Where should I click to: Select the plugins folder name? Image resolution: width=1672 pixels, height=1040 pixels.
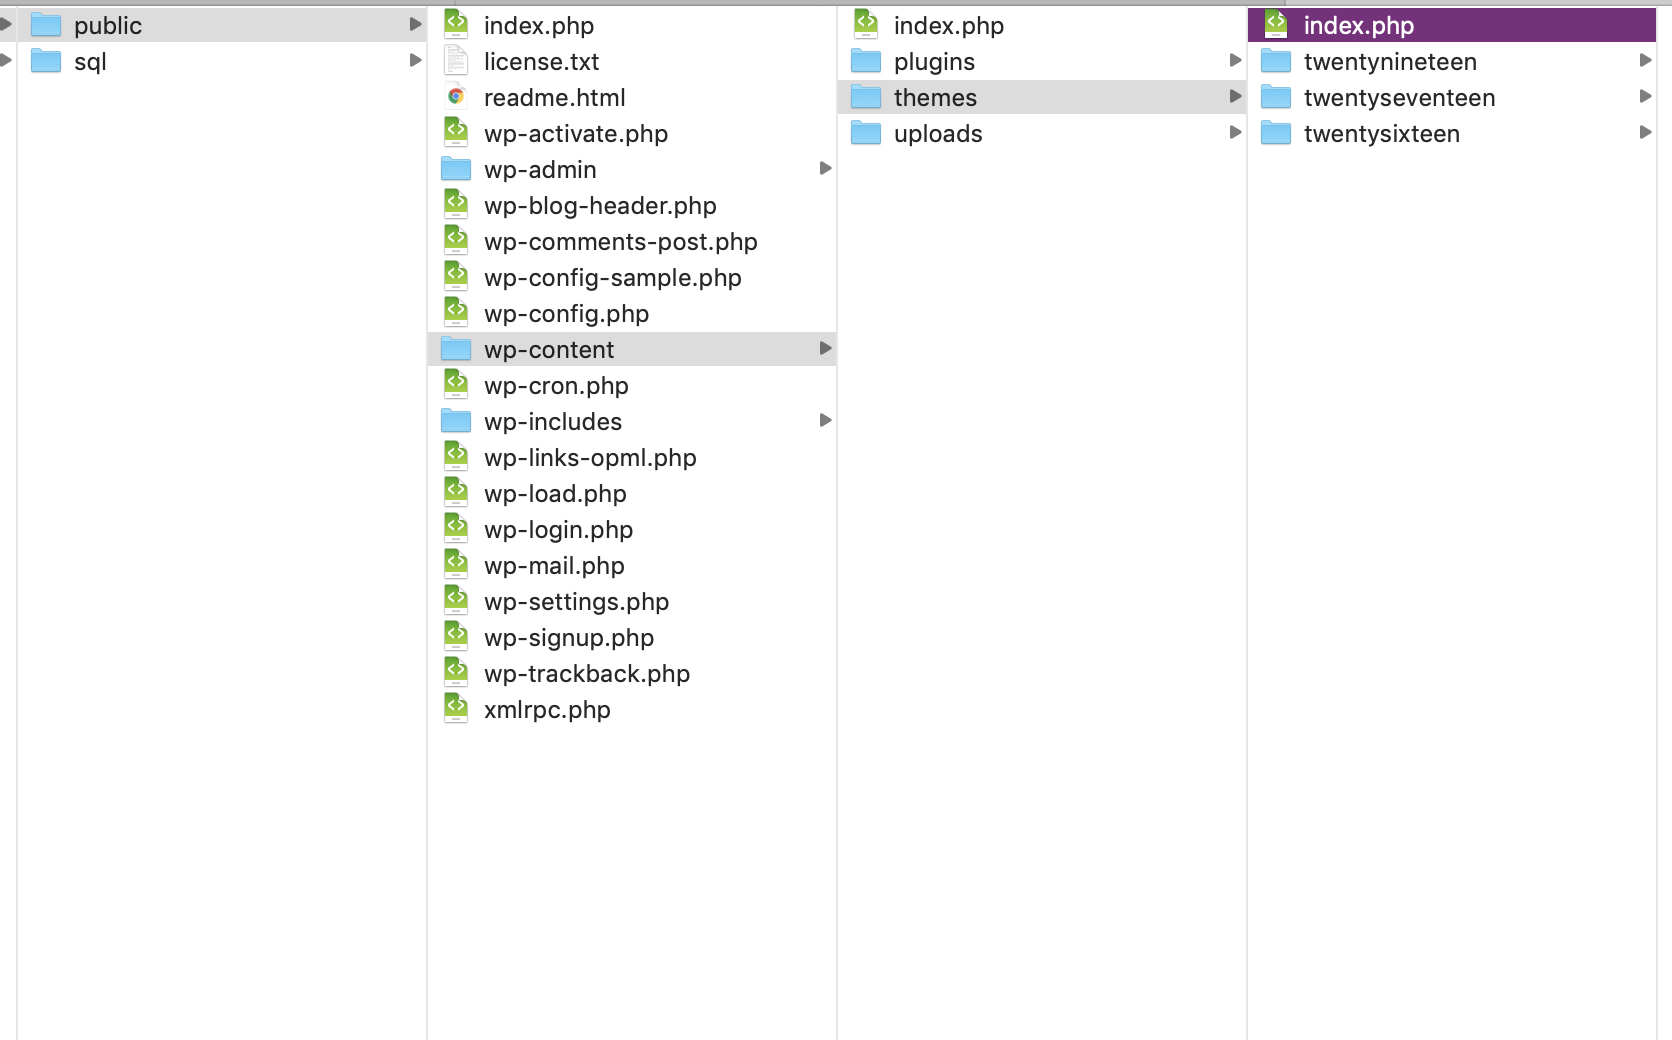point(934,62)
